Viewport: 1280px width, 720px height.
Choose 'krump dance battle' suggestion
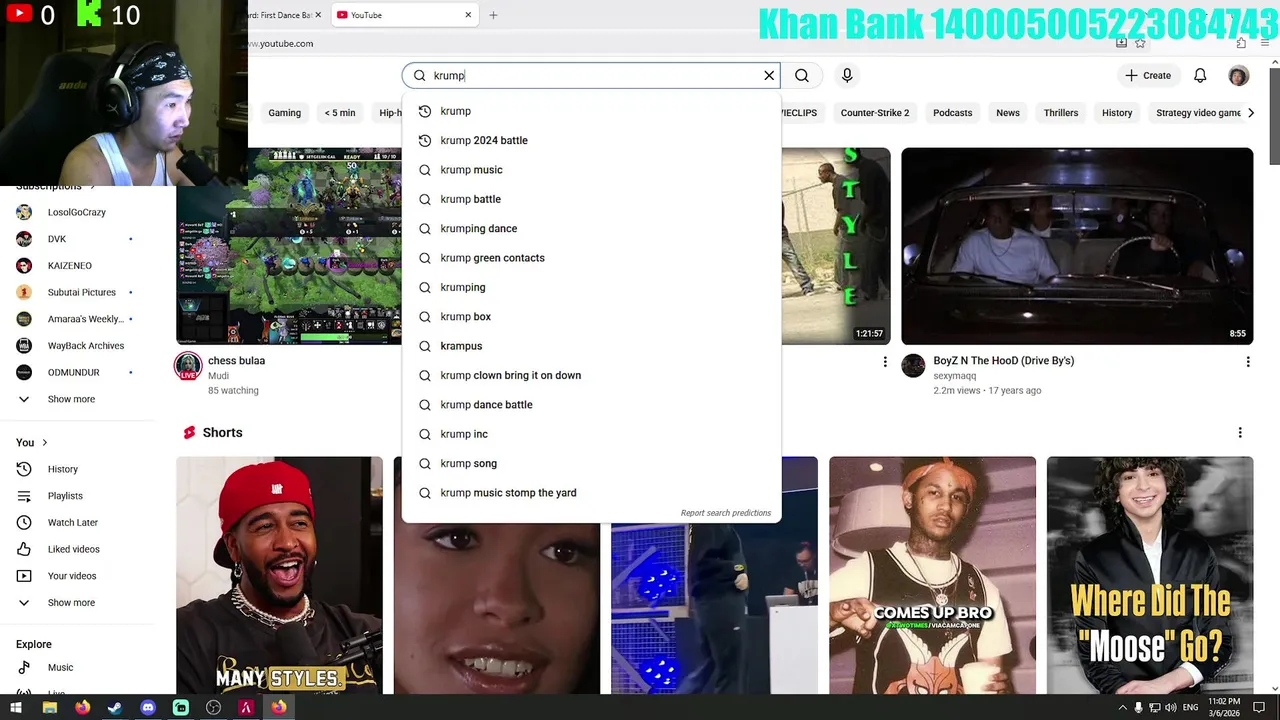click(590, 405)
